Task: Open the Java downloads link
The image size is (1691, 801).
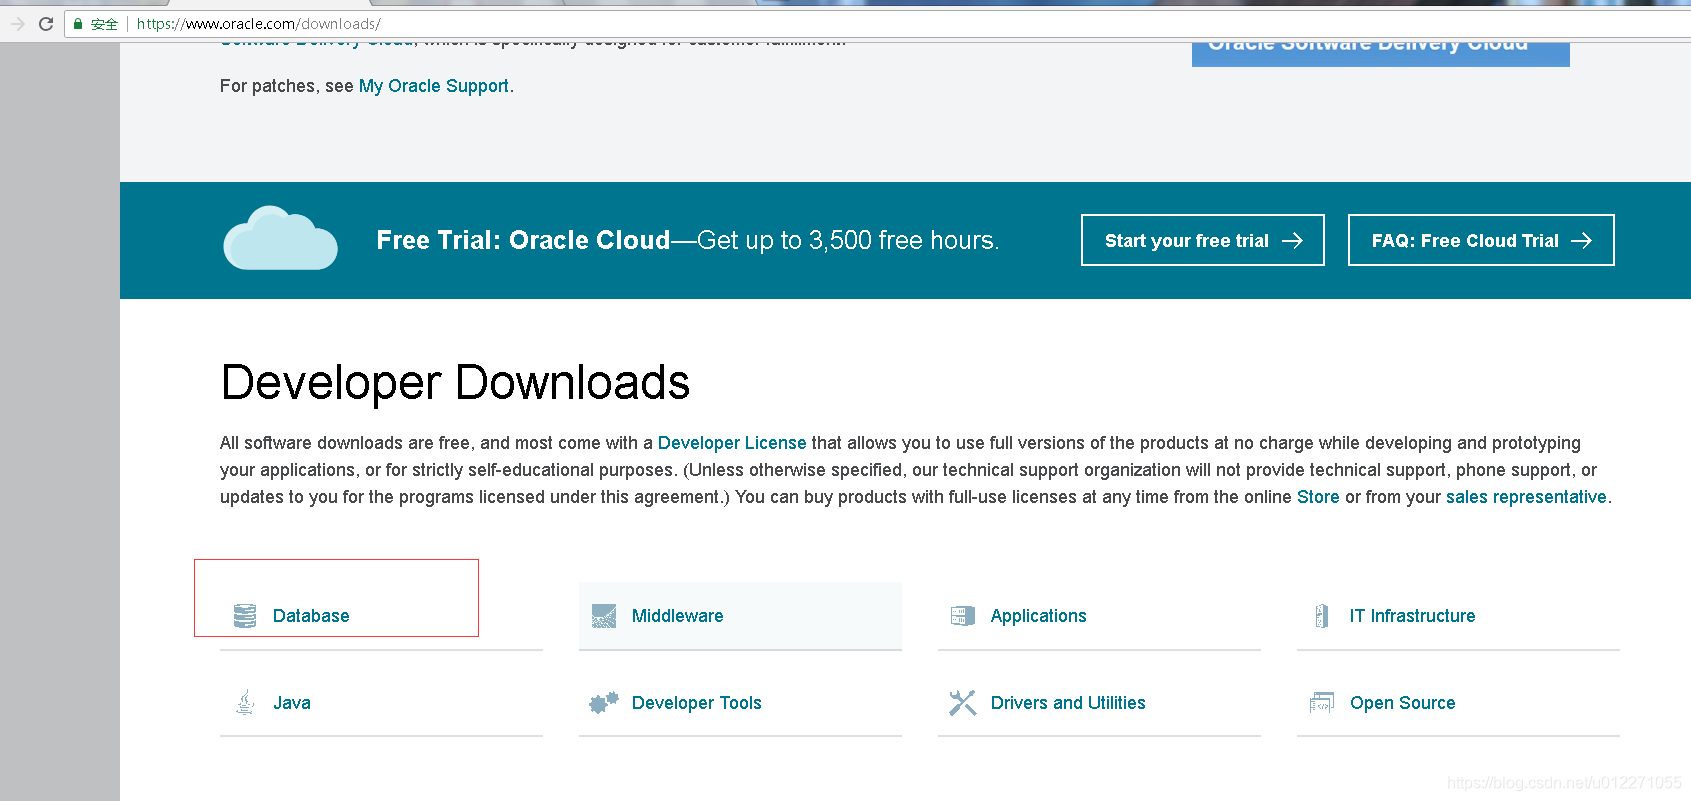Action: click(x=292, y=703)
